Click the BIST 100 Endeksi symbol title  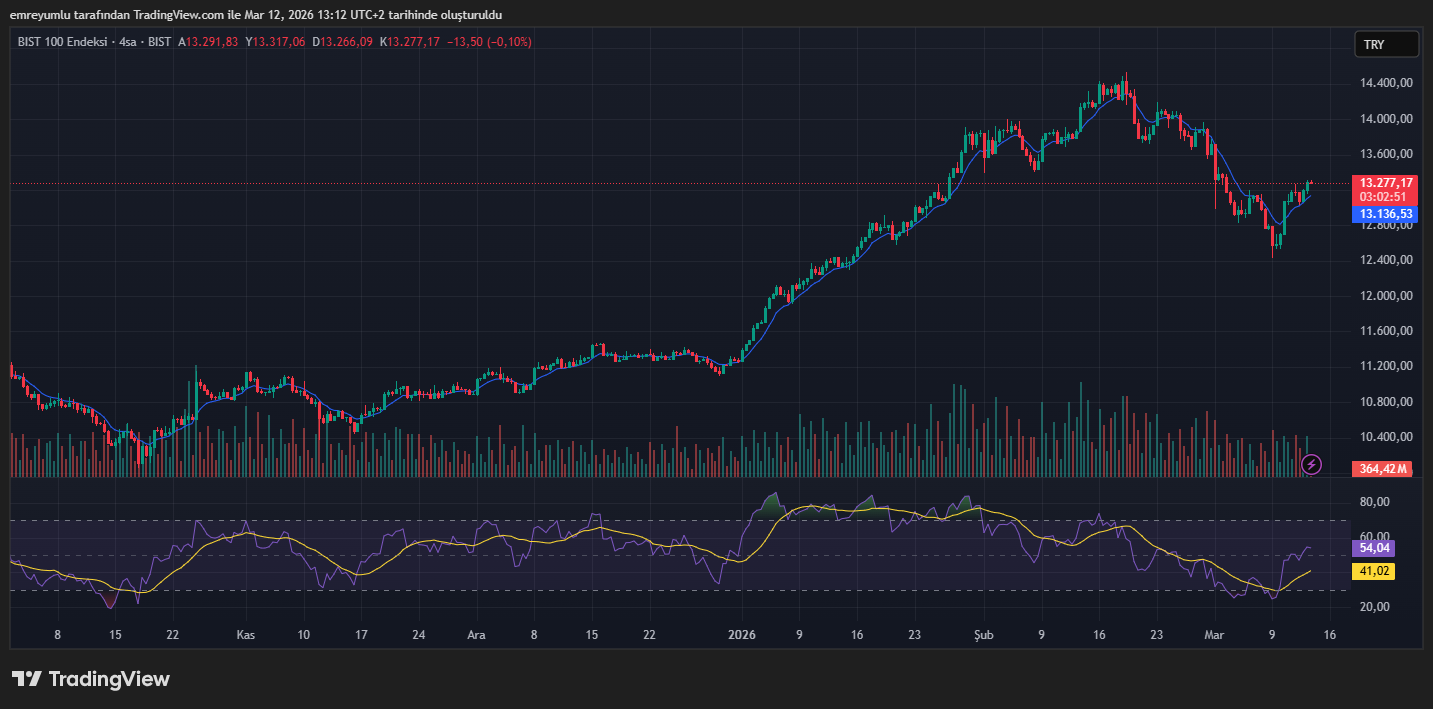(x=63, y=42)
